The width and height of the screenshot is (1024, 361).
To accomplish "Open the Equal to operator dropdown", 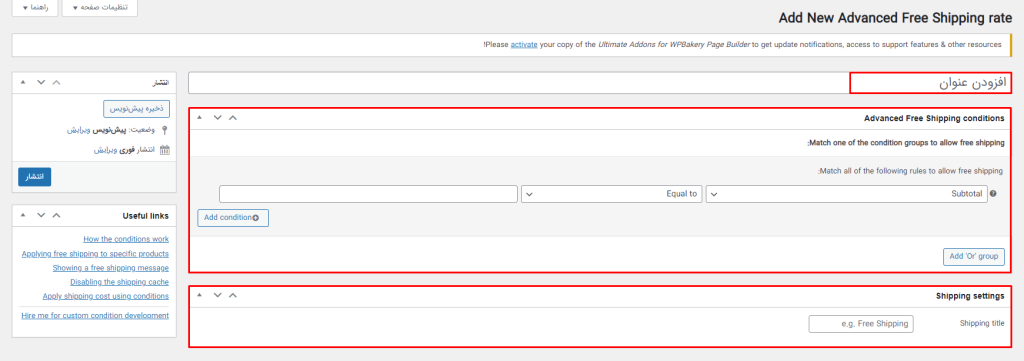I will [x=612, y=194].
